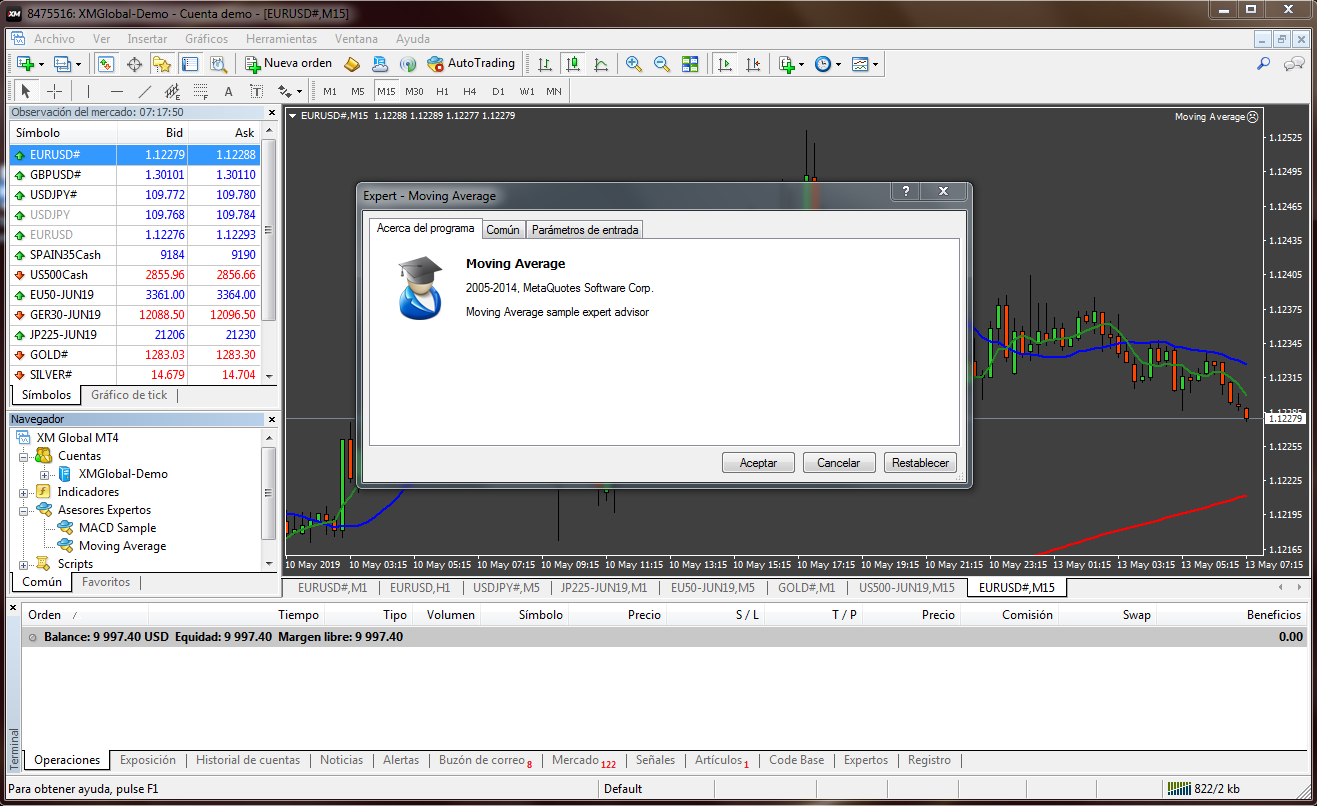Select candlestick chart display icon

point(573,63)
